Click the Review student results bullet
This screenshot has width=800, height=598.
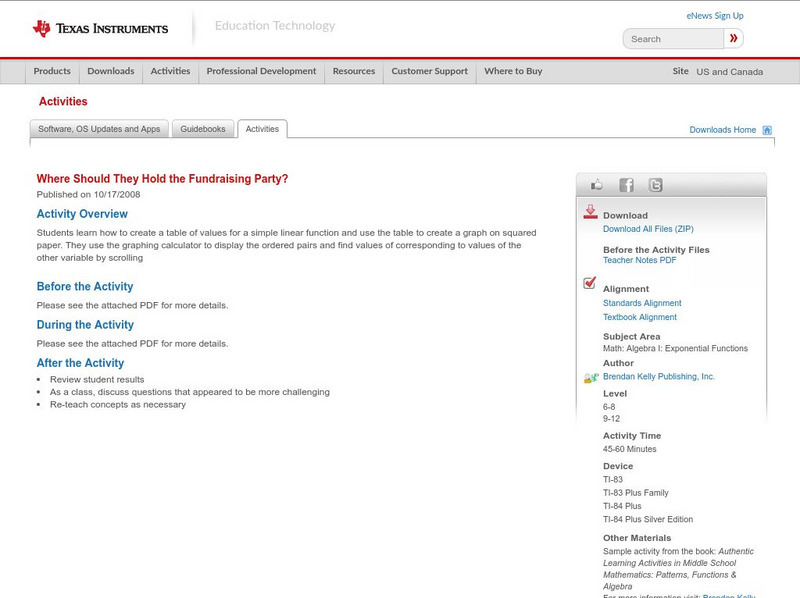pos(97,380)
